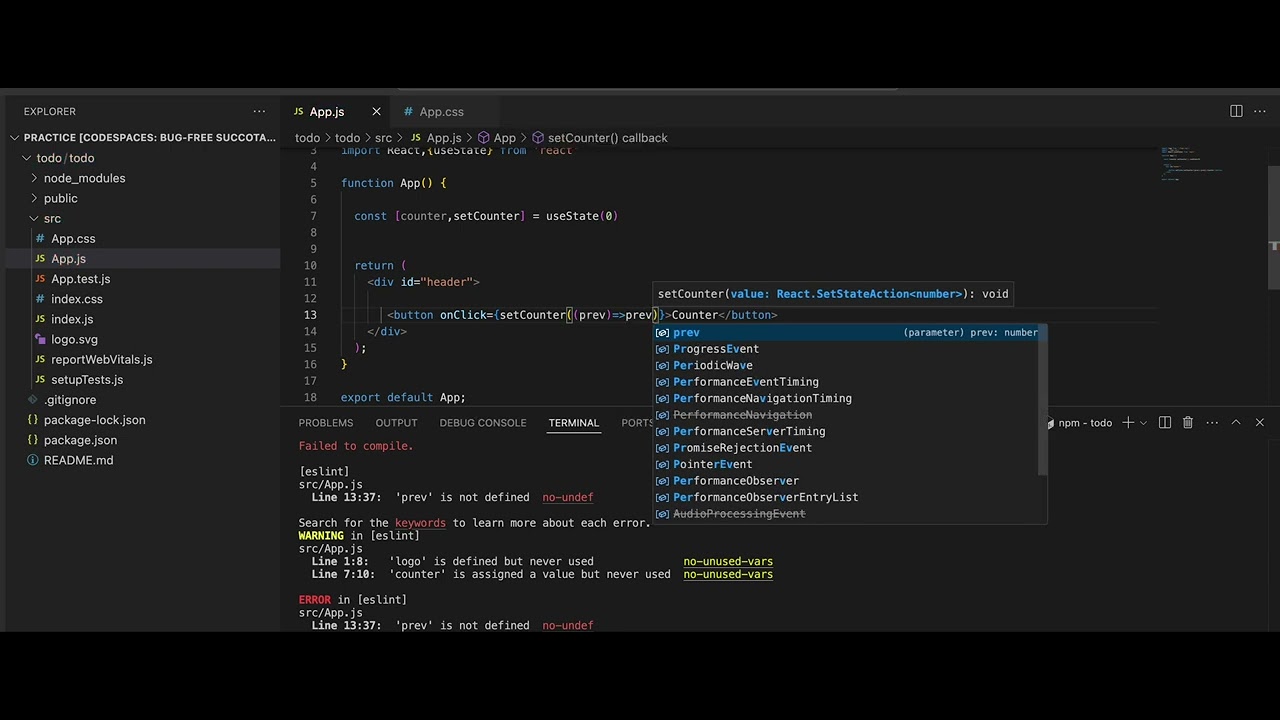The width and height of the screenshot is (1280, 720).
Task: Click the autocomplete list scrollbar
Action: point(1043,400)
